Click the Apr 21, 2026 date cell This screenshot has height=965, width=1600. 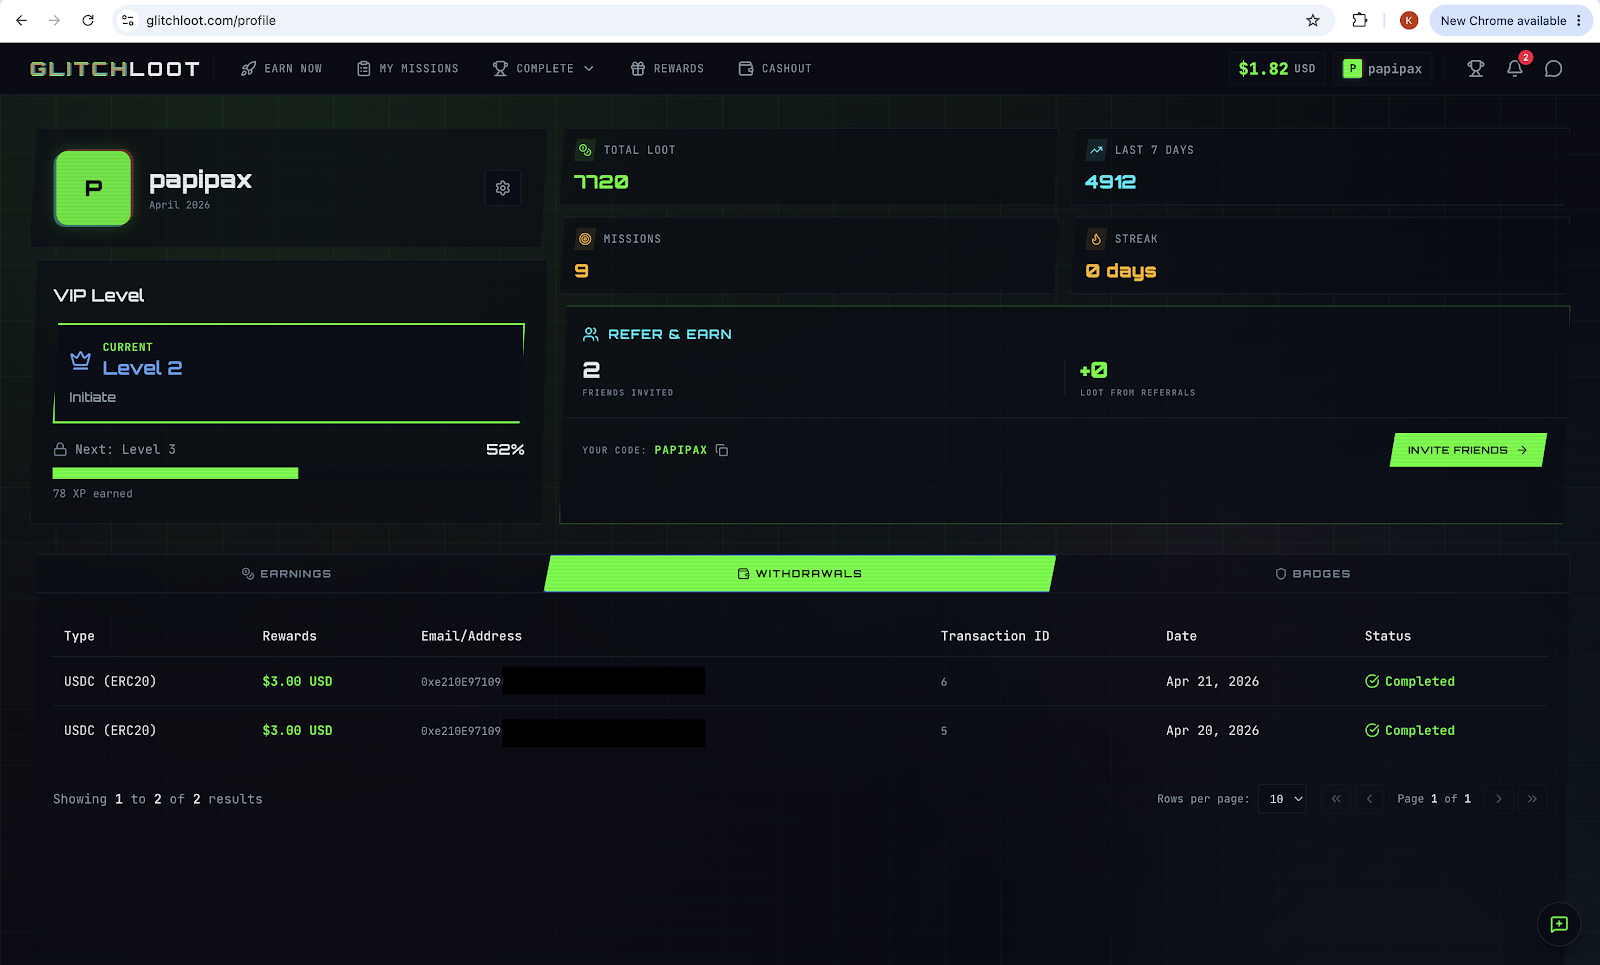point(1212,681)
